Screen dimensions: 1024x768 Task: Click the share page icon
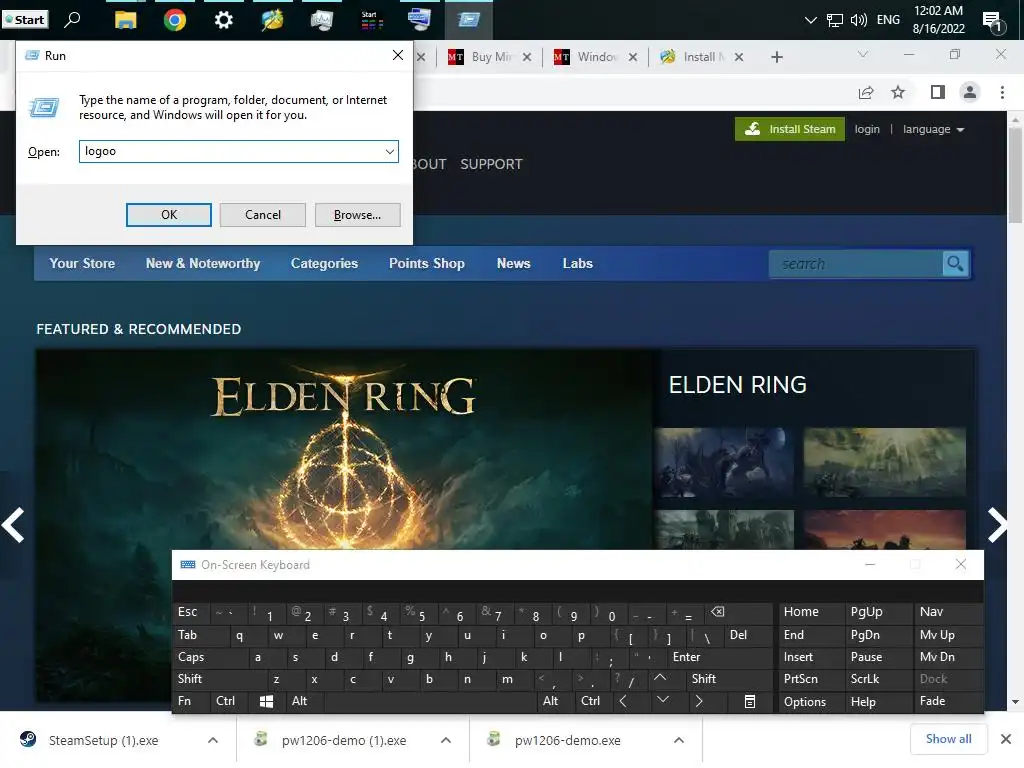[x=866, y=93]
